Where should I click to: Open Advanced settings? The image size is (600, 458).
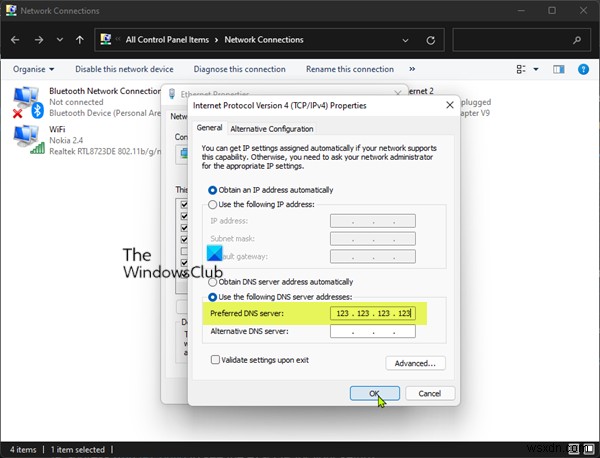[x=415, y=363]
